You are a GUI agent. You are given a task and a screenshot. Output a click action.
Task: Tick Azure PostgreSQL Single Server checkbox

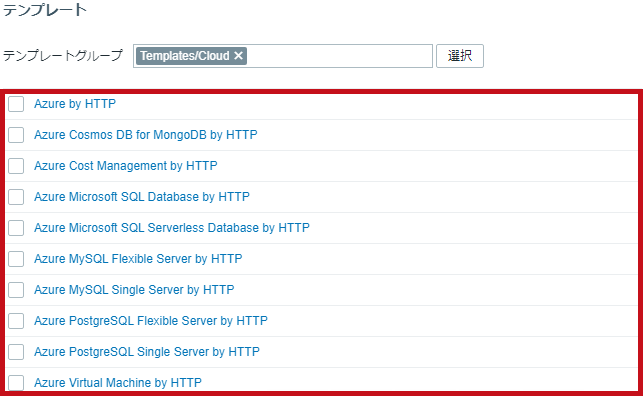pyautogui.click(x=16, y=352)
